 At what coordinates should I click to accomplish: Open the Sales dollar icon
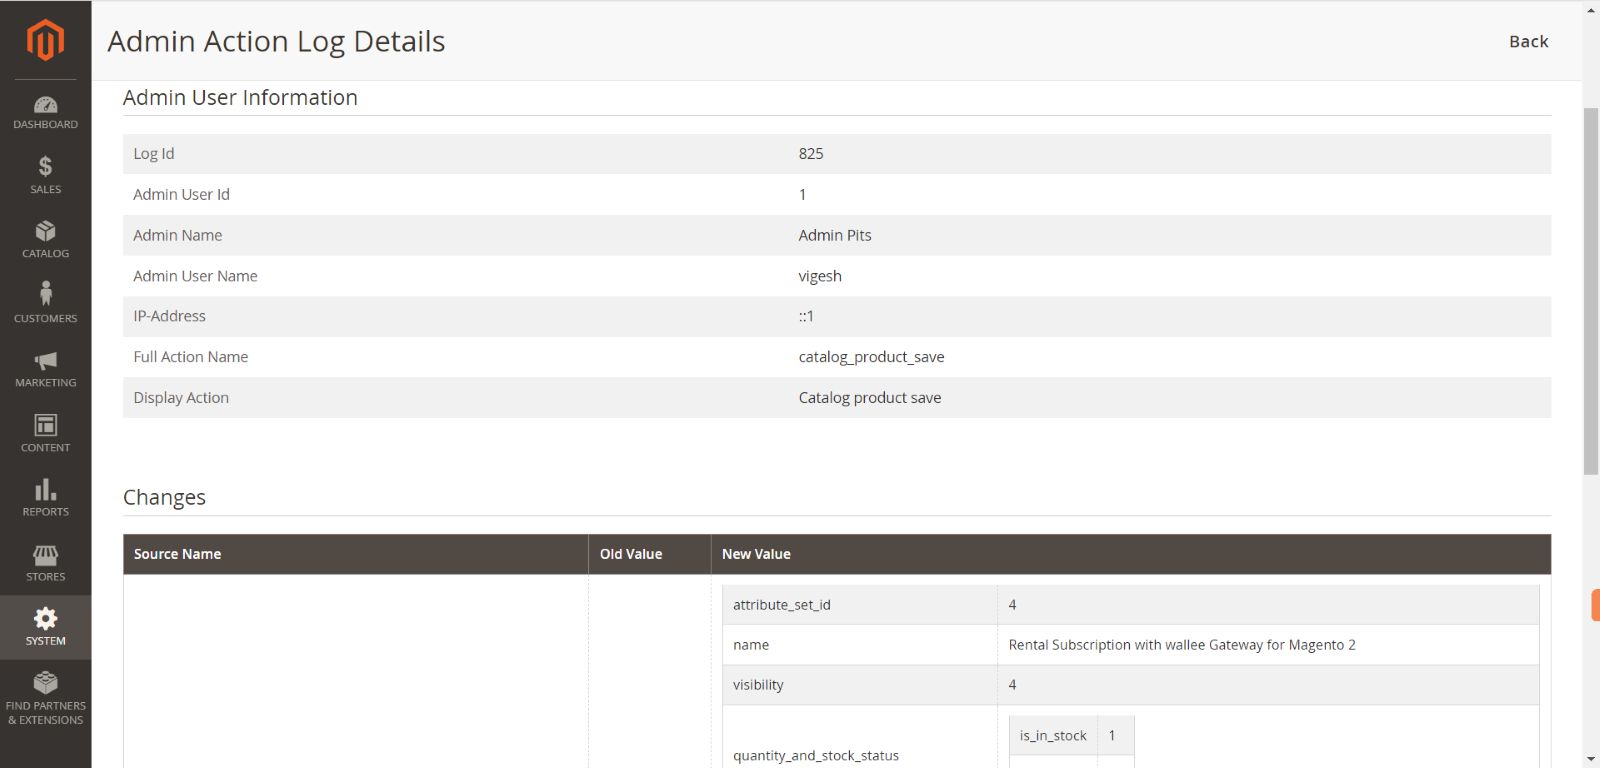(45, 167)
